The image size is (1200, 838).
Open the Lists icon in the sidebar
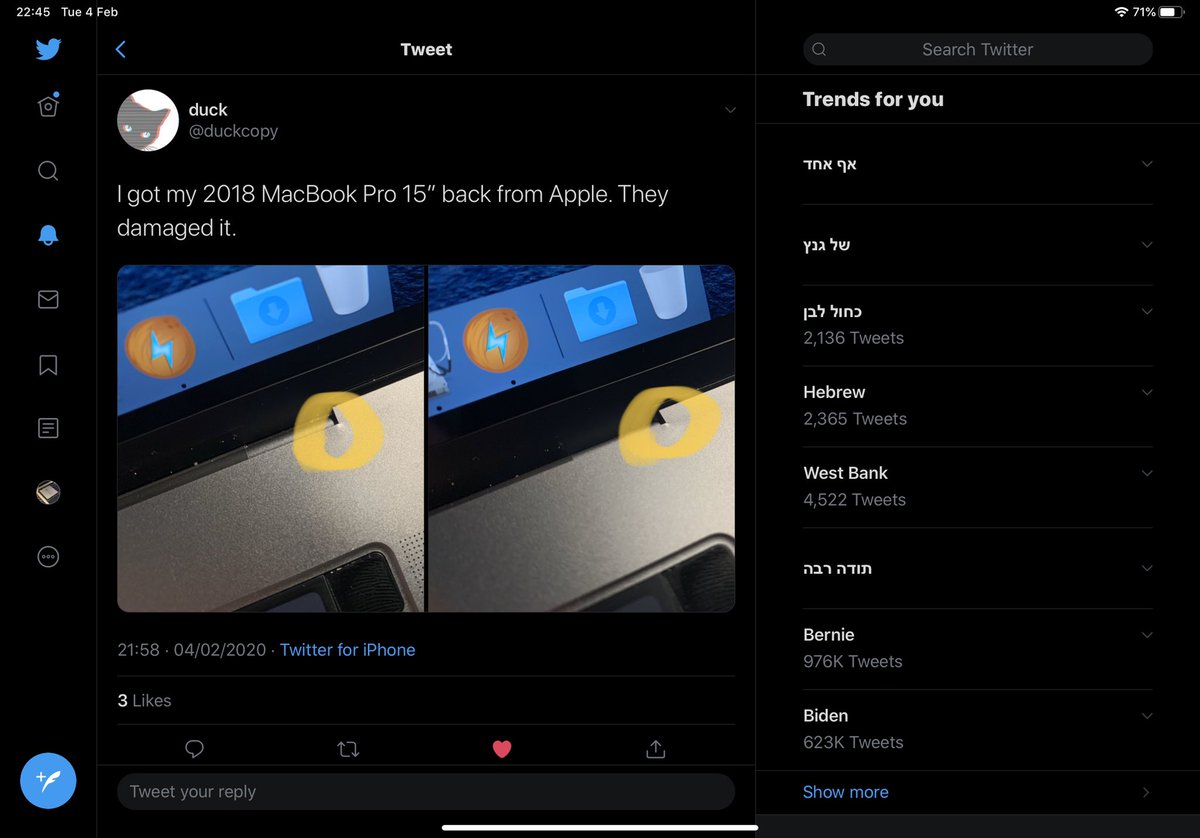click(x=48, y=429)
